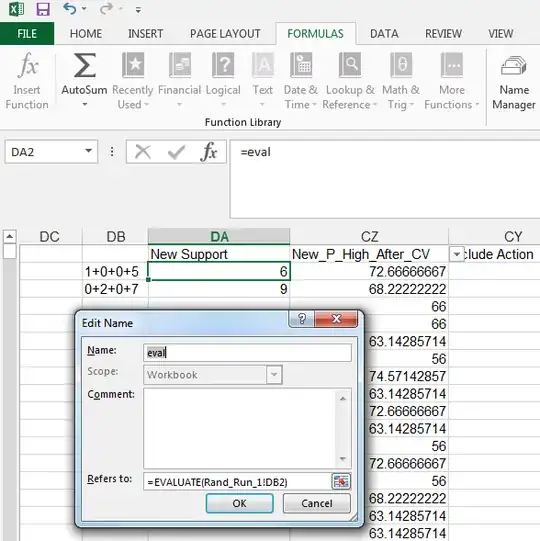The height and width of the screenshot is (541, 540).
Task: Select cell DA2 showing 6
Action: tap(219, 272)
